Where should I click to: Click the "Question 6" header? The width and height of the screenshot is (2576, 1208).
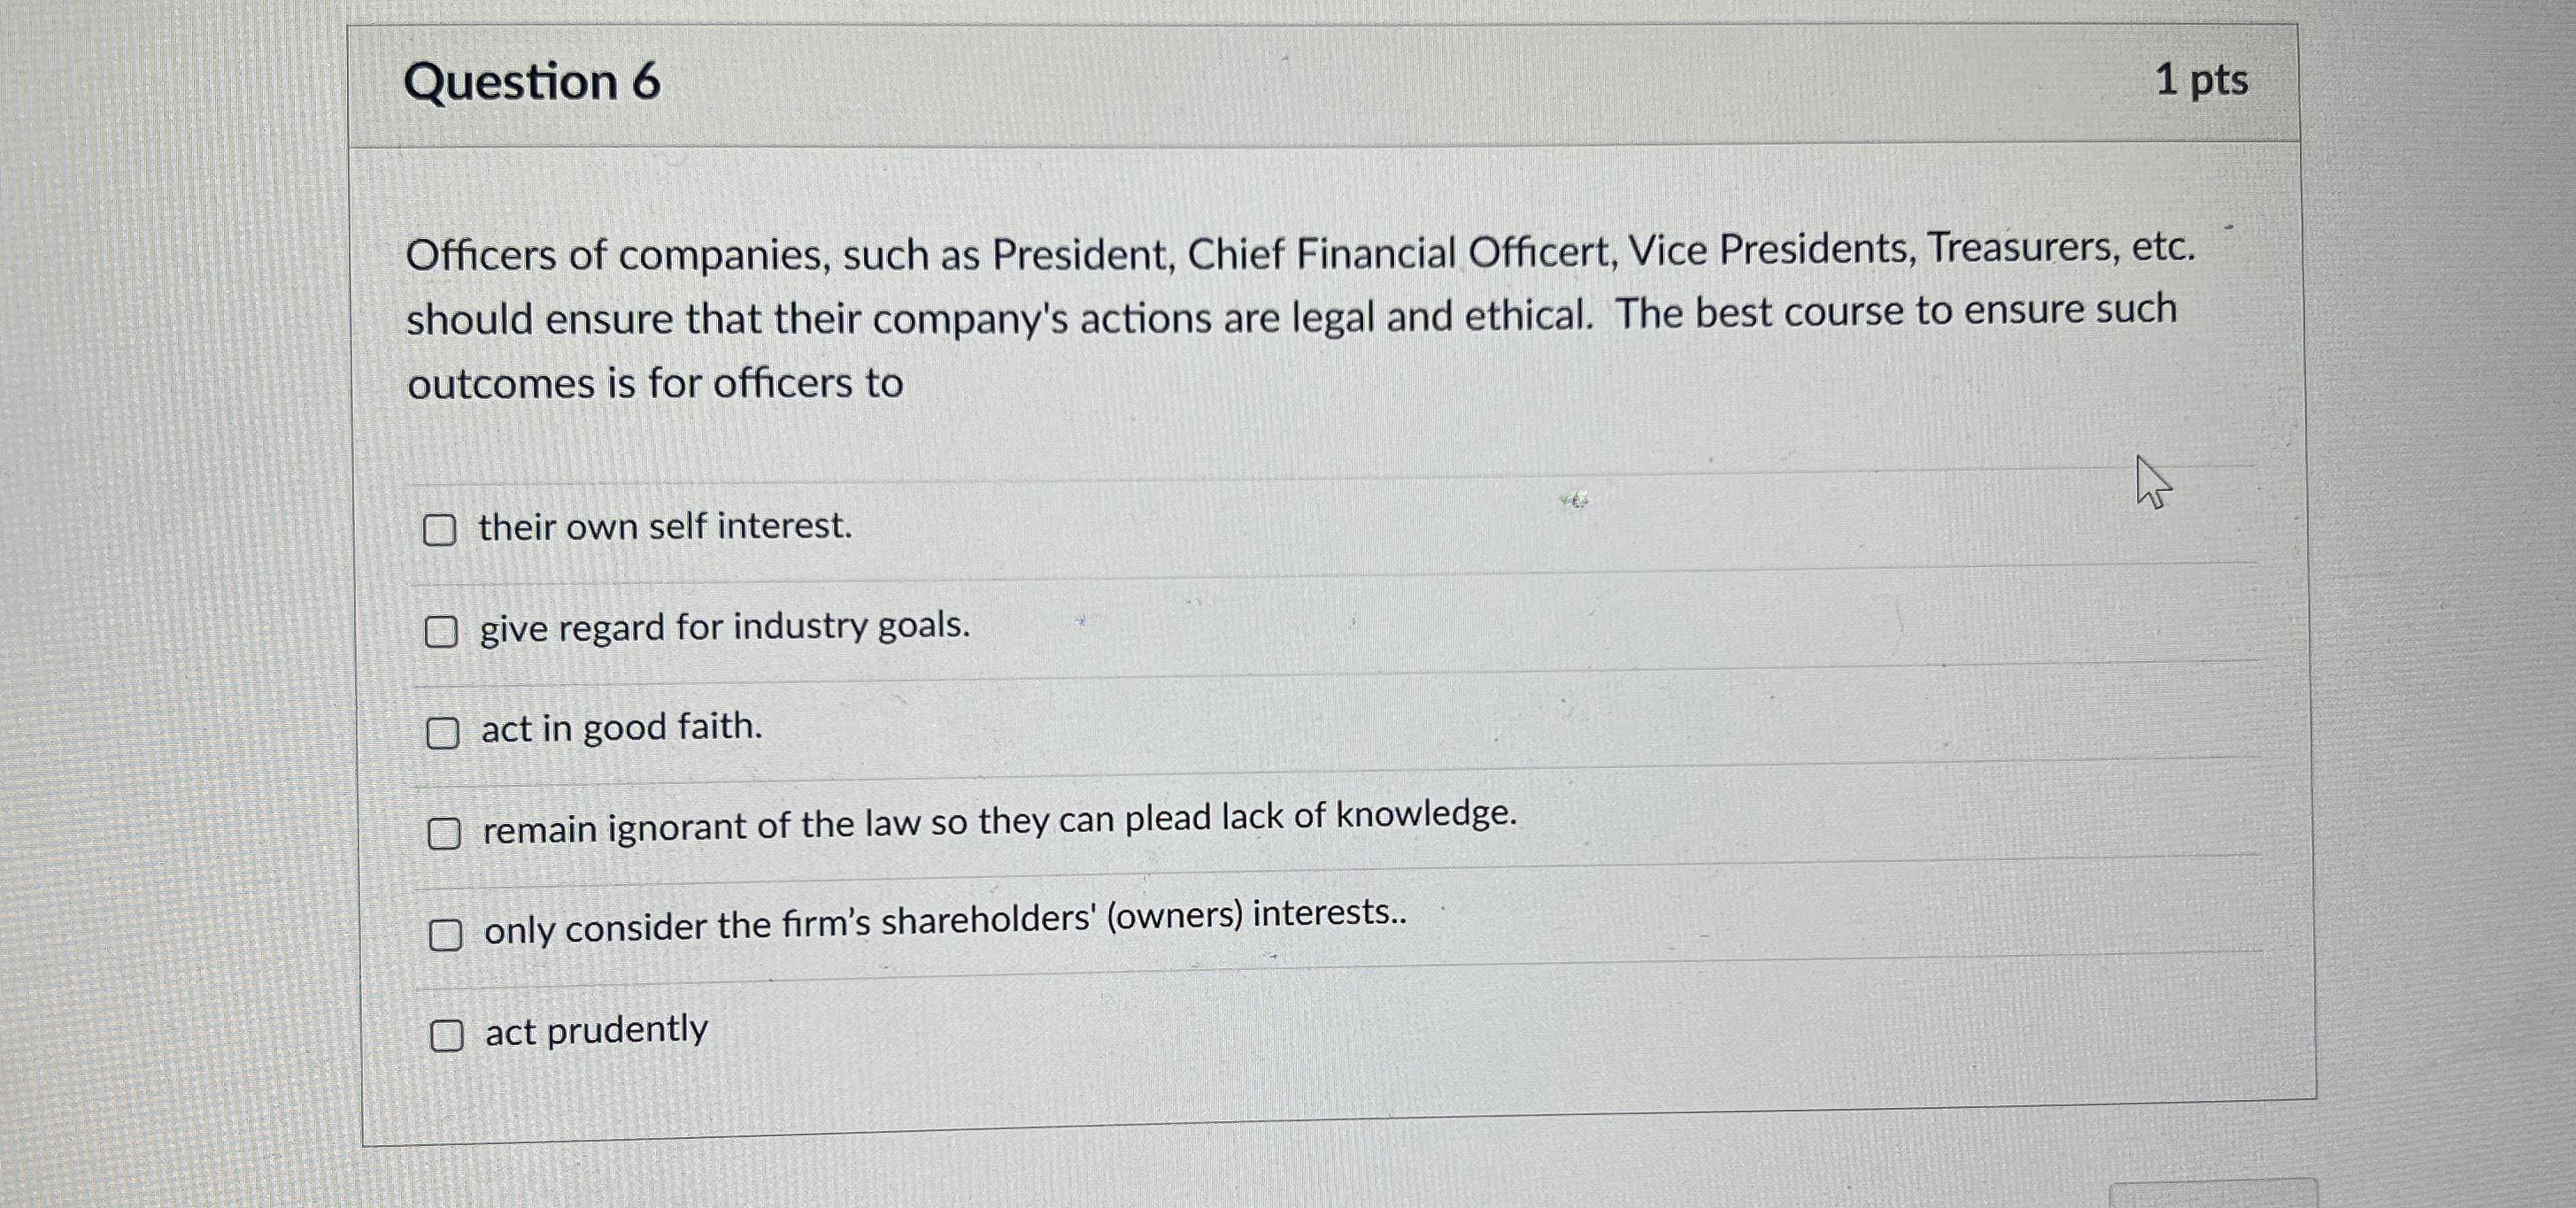pyautogui.click(x=534, y=82)
